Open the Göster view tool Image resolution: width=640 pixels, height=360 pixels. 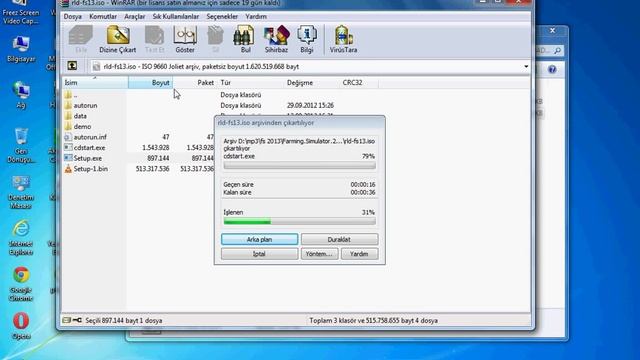pos(185,39)
